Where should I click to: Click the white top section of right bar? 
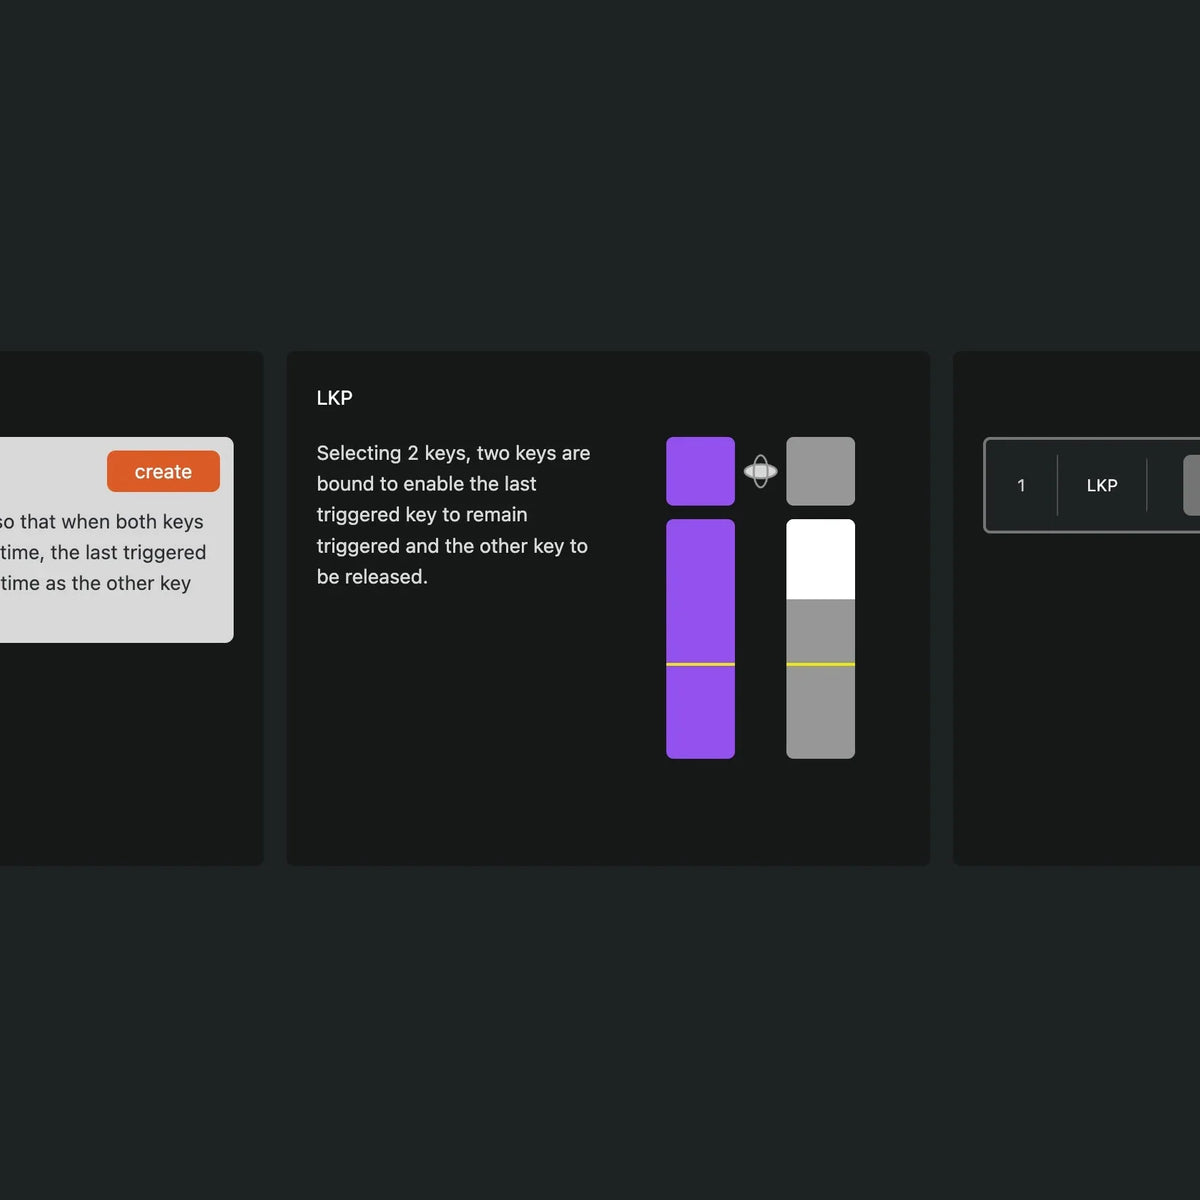(x=820, y=558)
